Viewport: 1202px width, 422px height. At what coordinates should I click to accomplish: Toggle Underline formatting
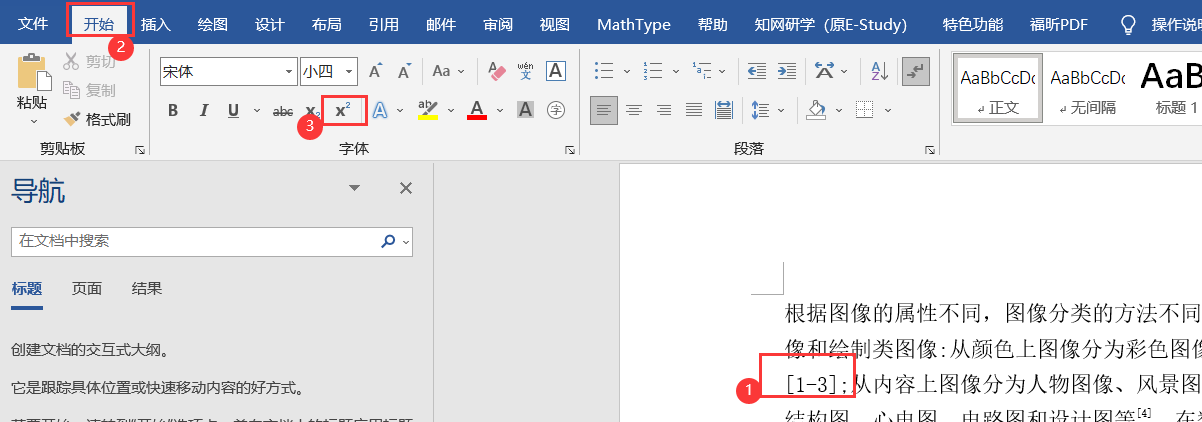click(233, 110)
